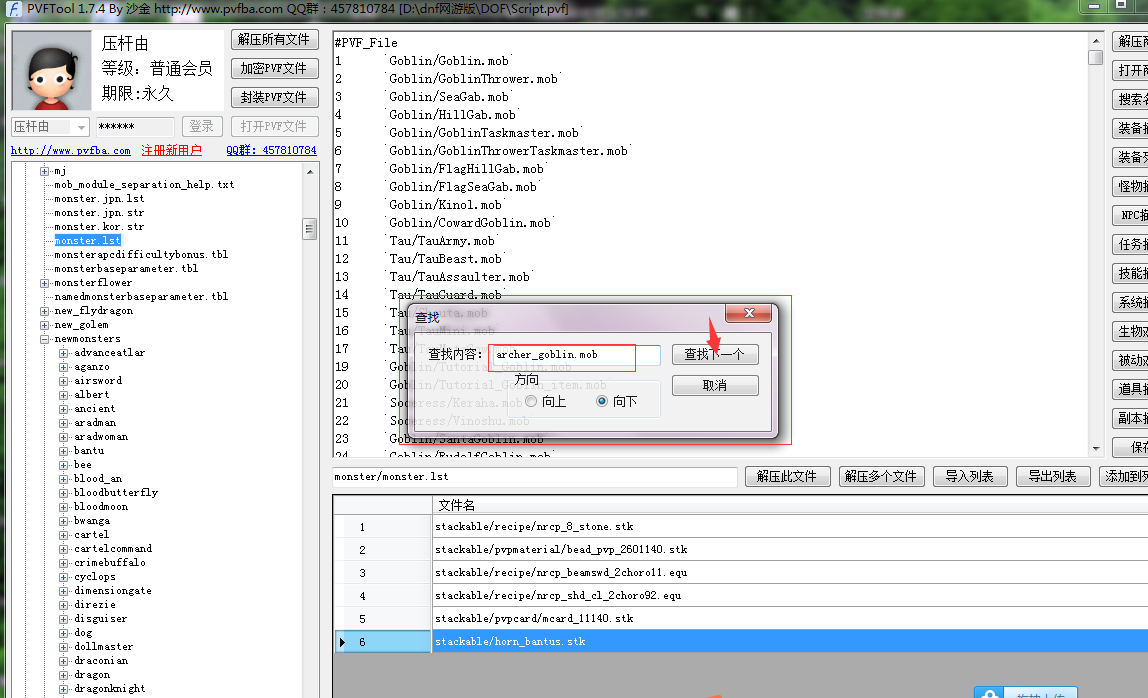
Task: Click 查找下一个 find next button
Action: point(714,355)
